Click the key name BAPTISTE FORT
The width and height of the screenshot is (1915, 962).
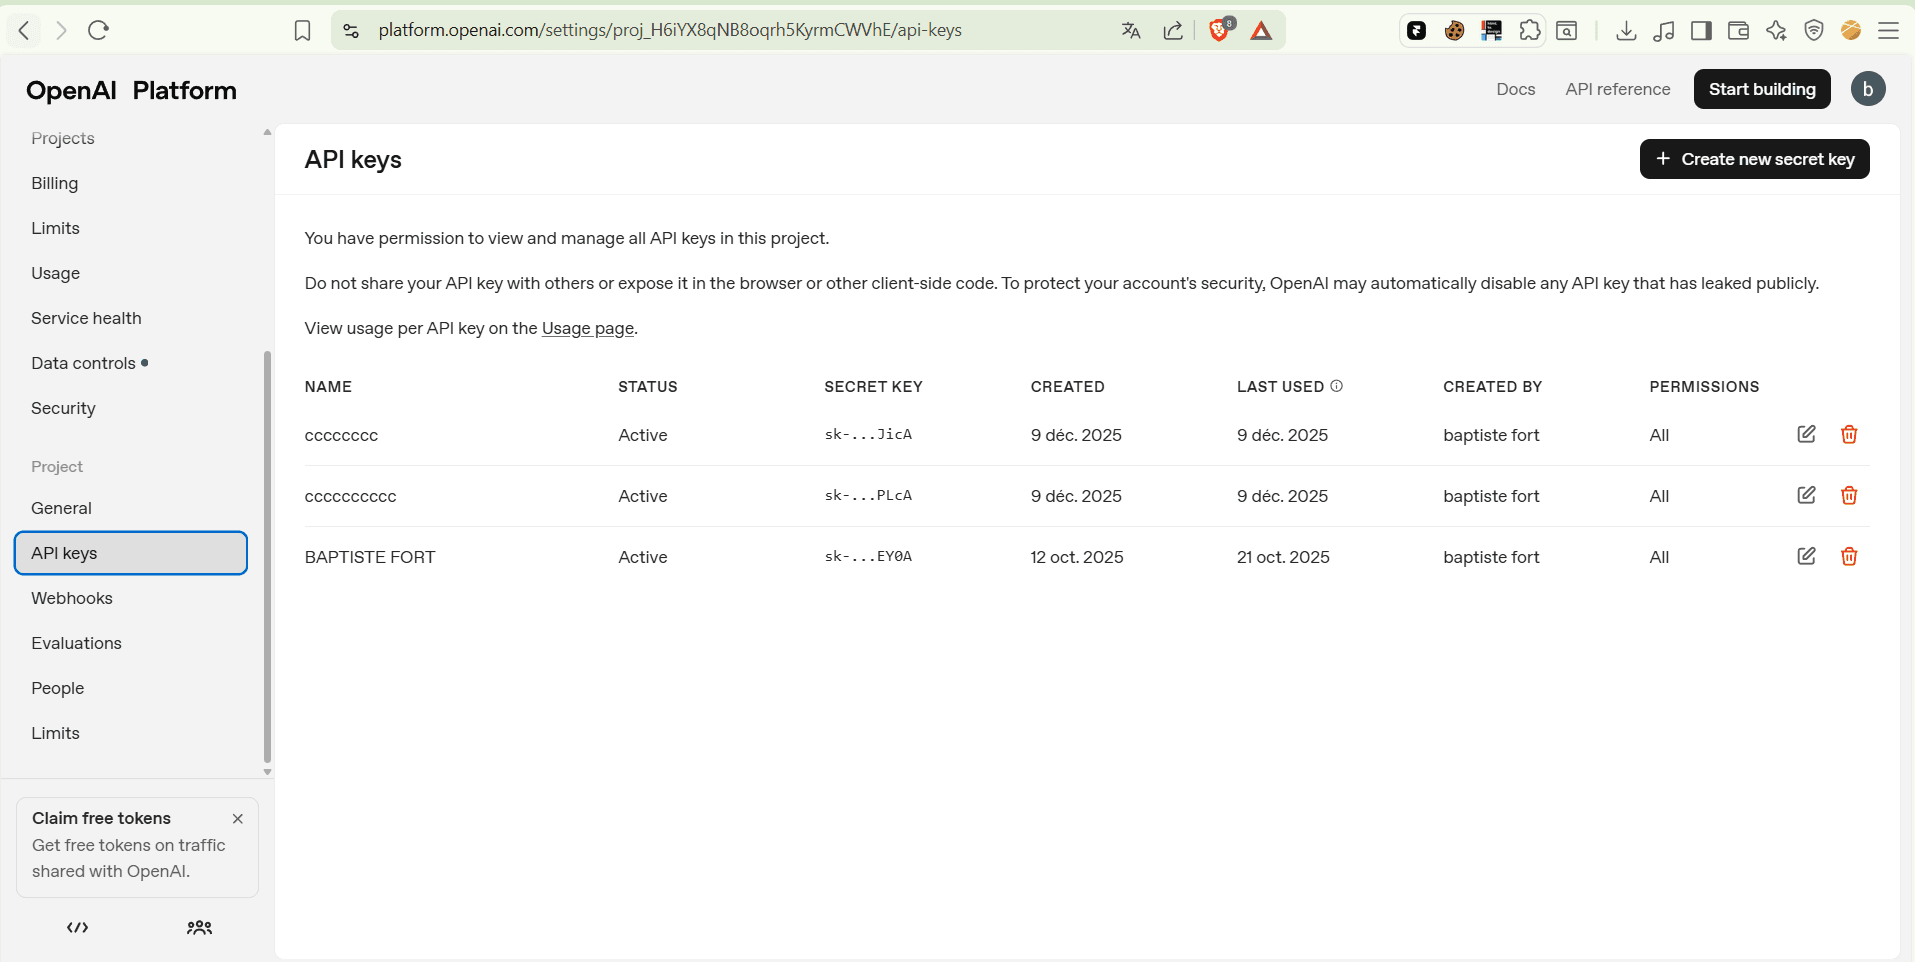click(370, 557)
